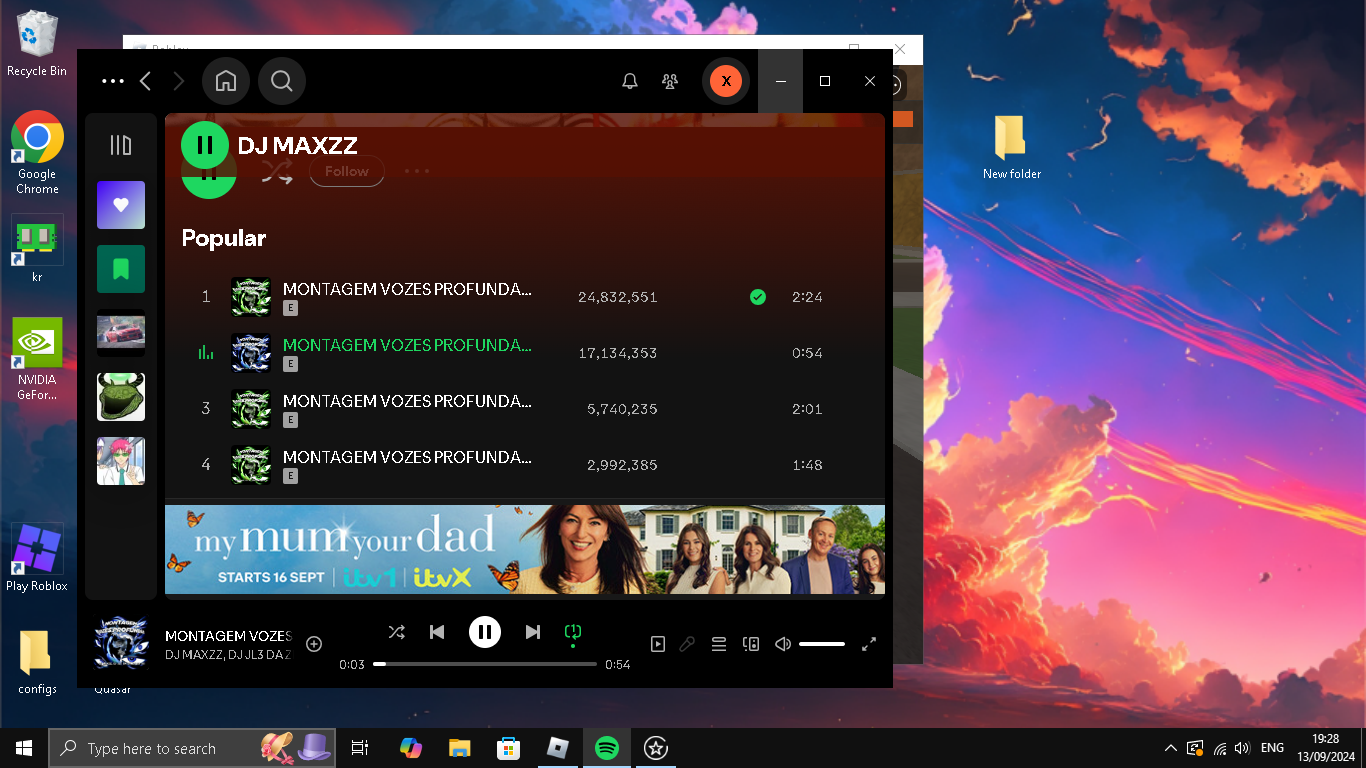The width and height of the screenshot is (1366, 768).
Task: Click track 1 album cover
Action: pos(251,297)
